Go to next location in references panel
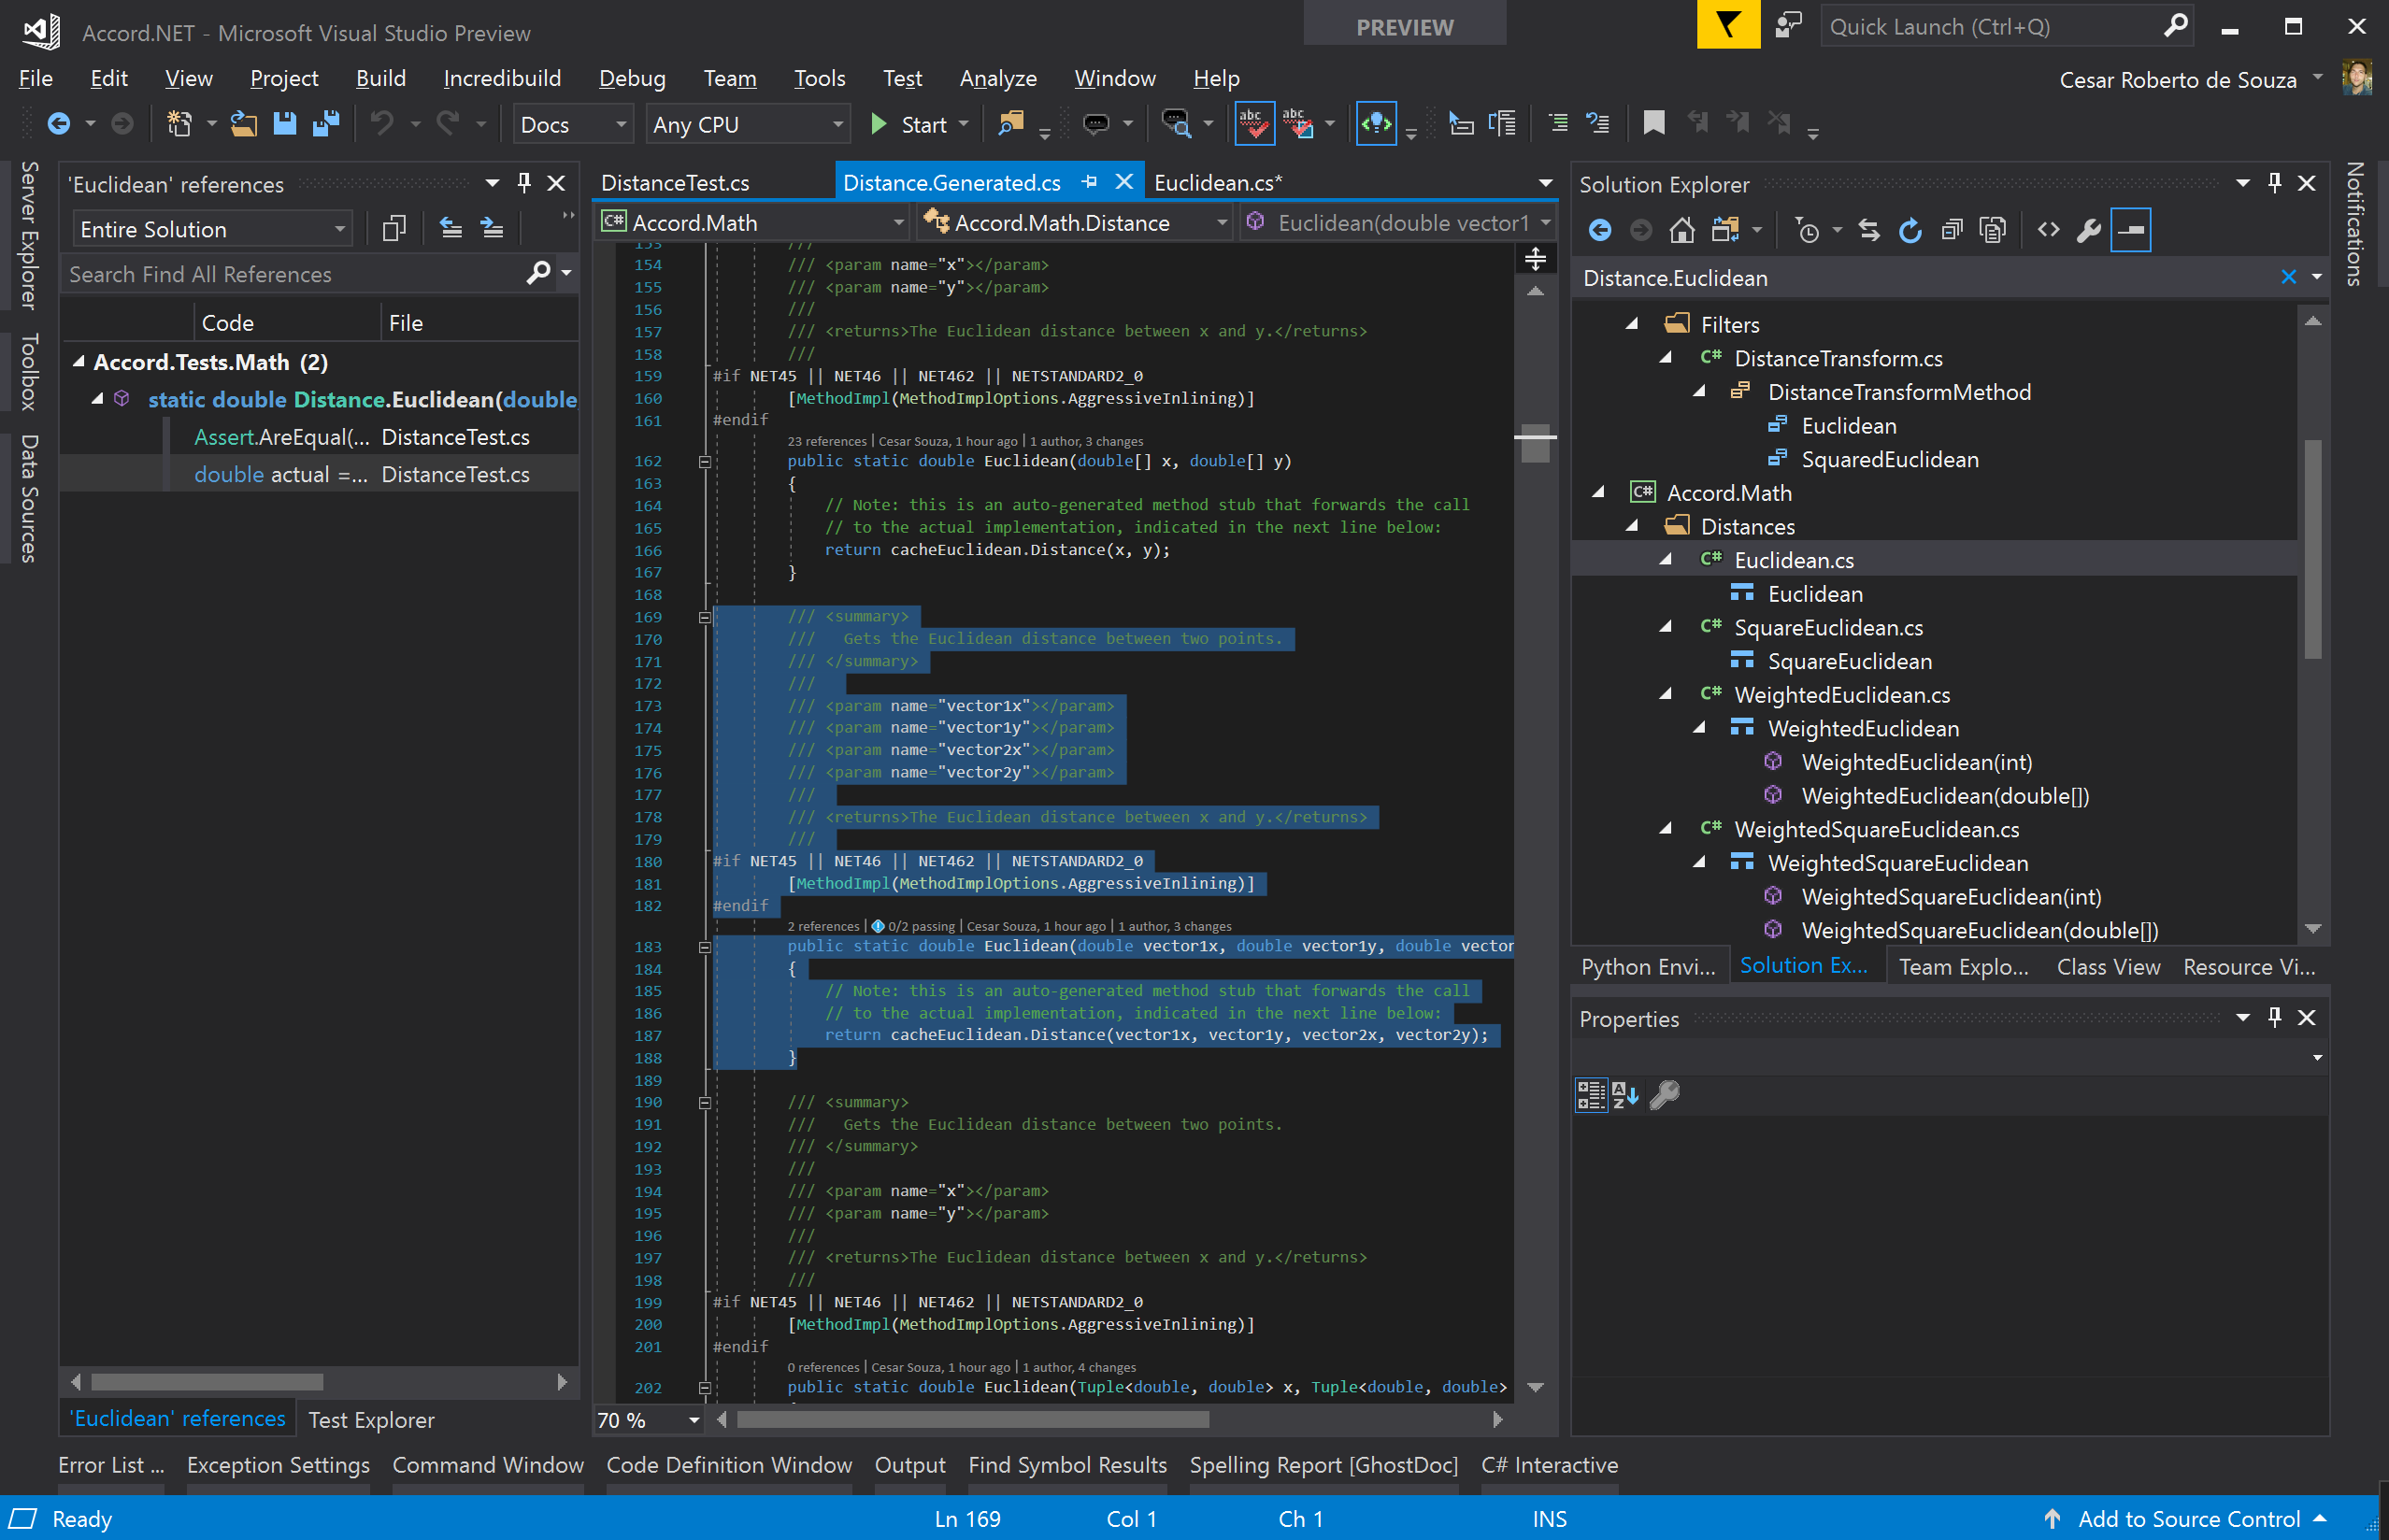The width and height of the screenshot is (2389, 1540). (492, 229)
